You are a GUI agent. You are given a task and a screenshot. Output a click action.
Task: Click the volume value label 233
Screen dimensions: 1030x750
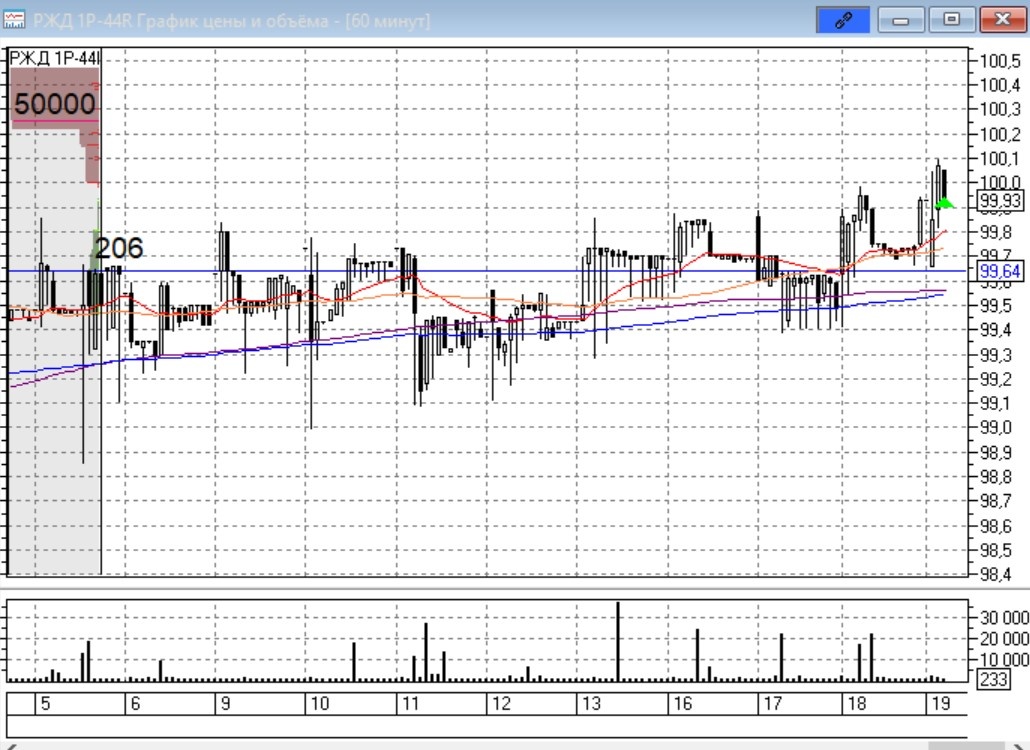[993, 678]
